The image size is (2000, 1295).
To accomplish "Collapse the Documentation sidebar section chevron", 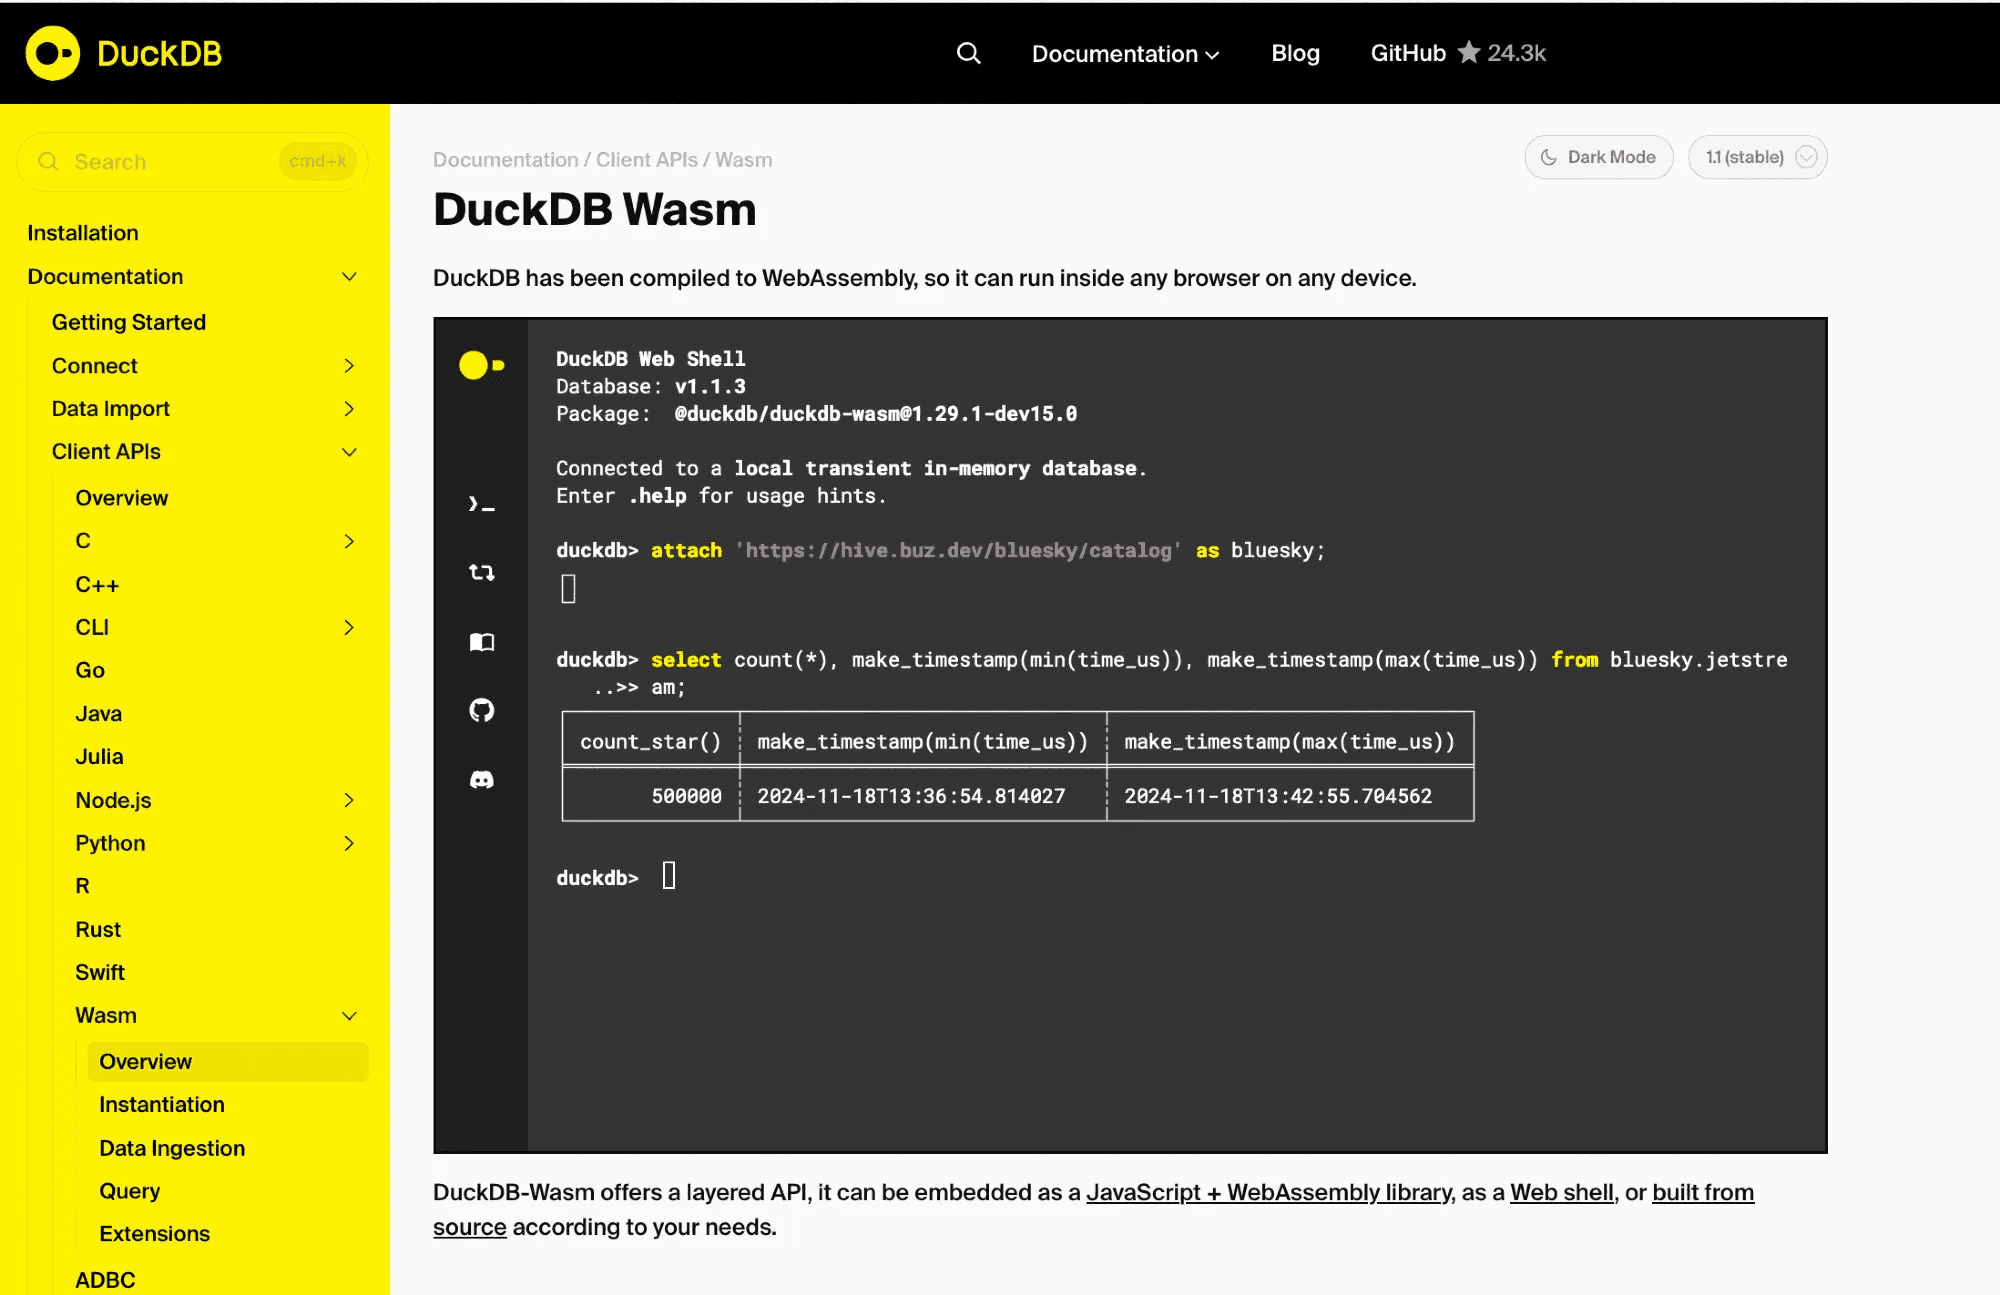I will 349,276.
